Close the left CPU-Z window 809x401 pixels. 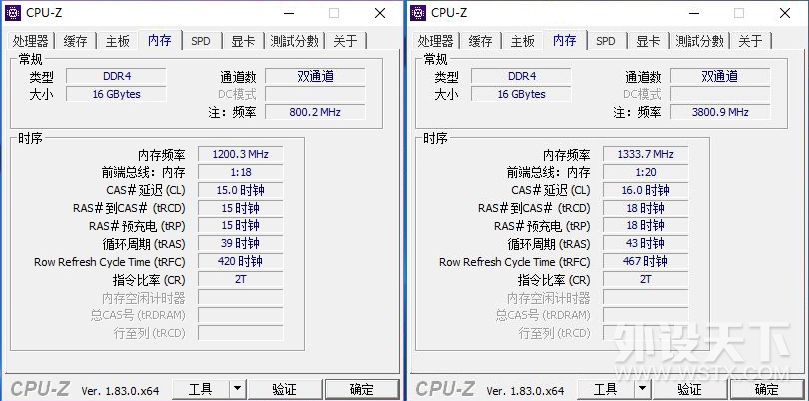(380, 13)
